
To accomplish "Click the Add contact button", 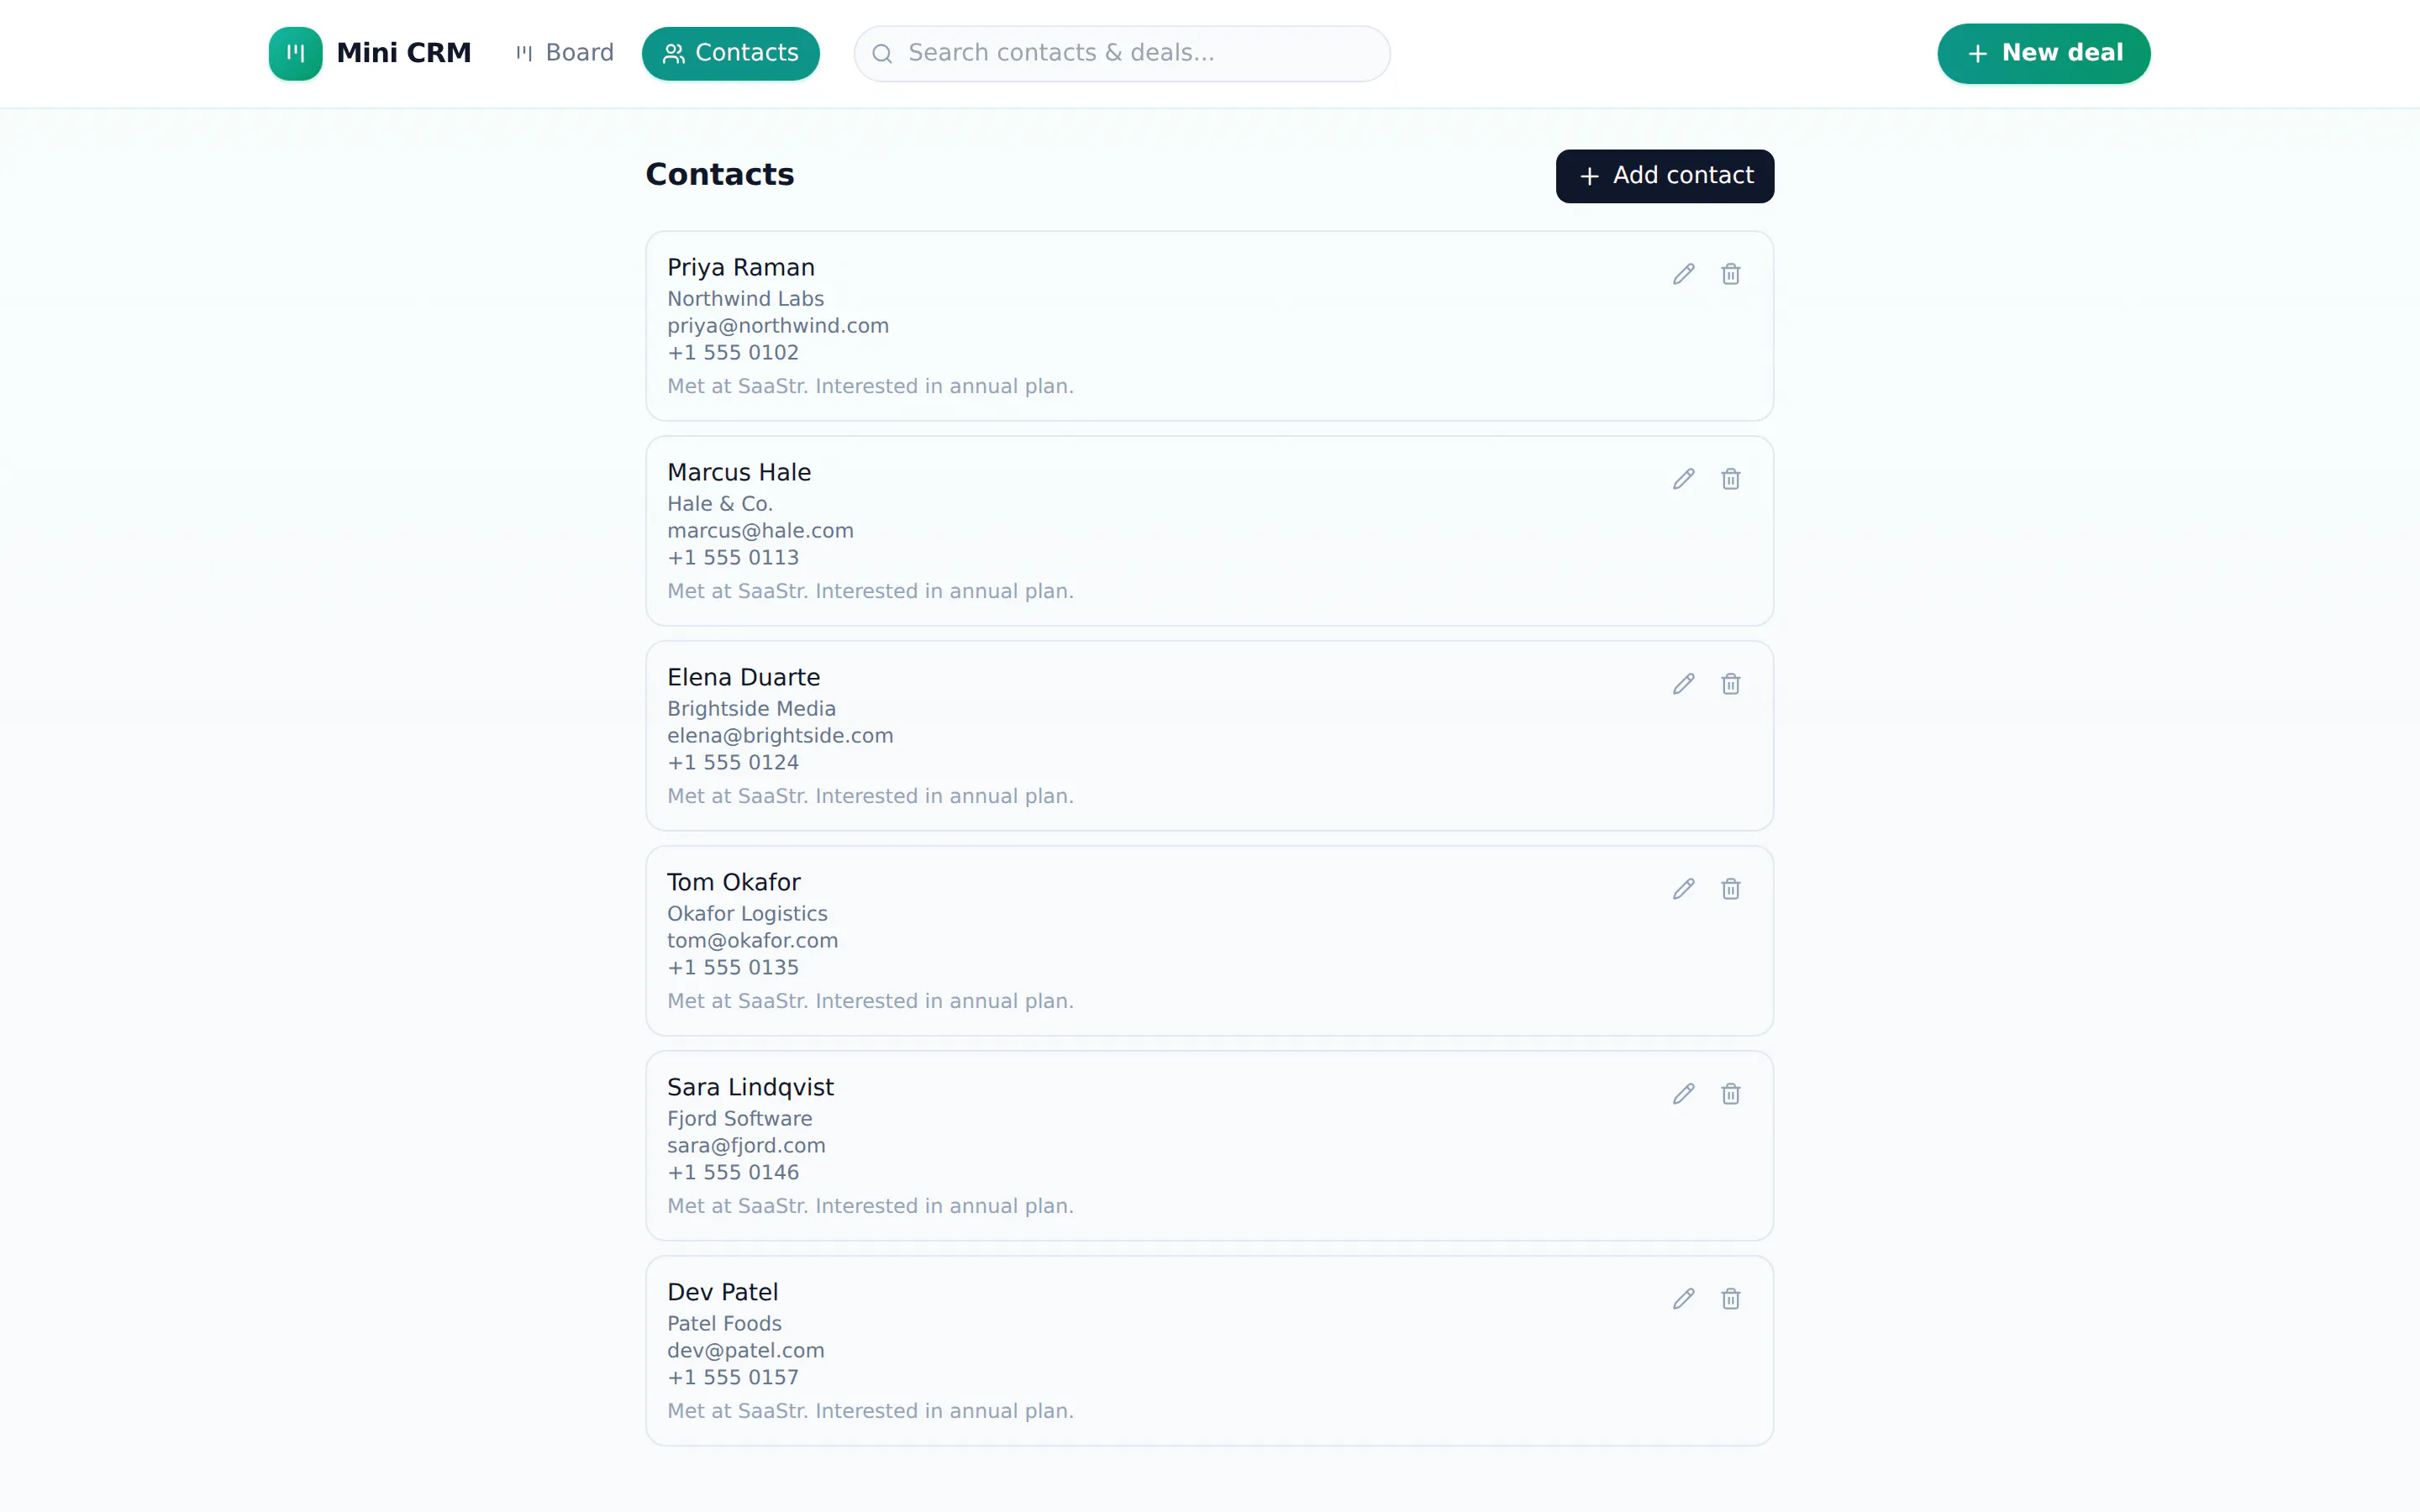I will 1664,176.
